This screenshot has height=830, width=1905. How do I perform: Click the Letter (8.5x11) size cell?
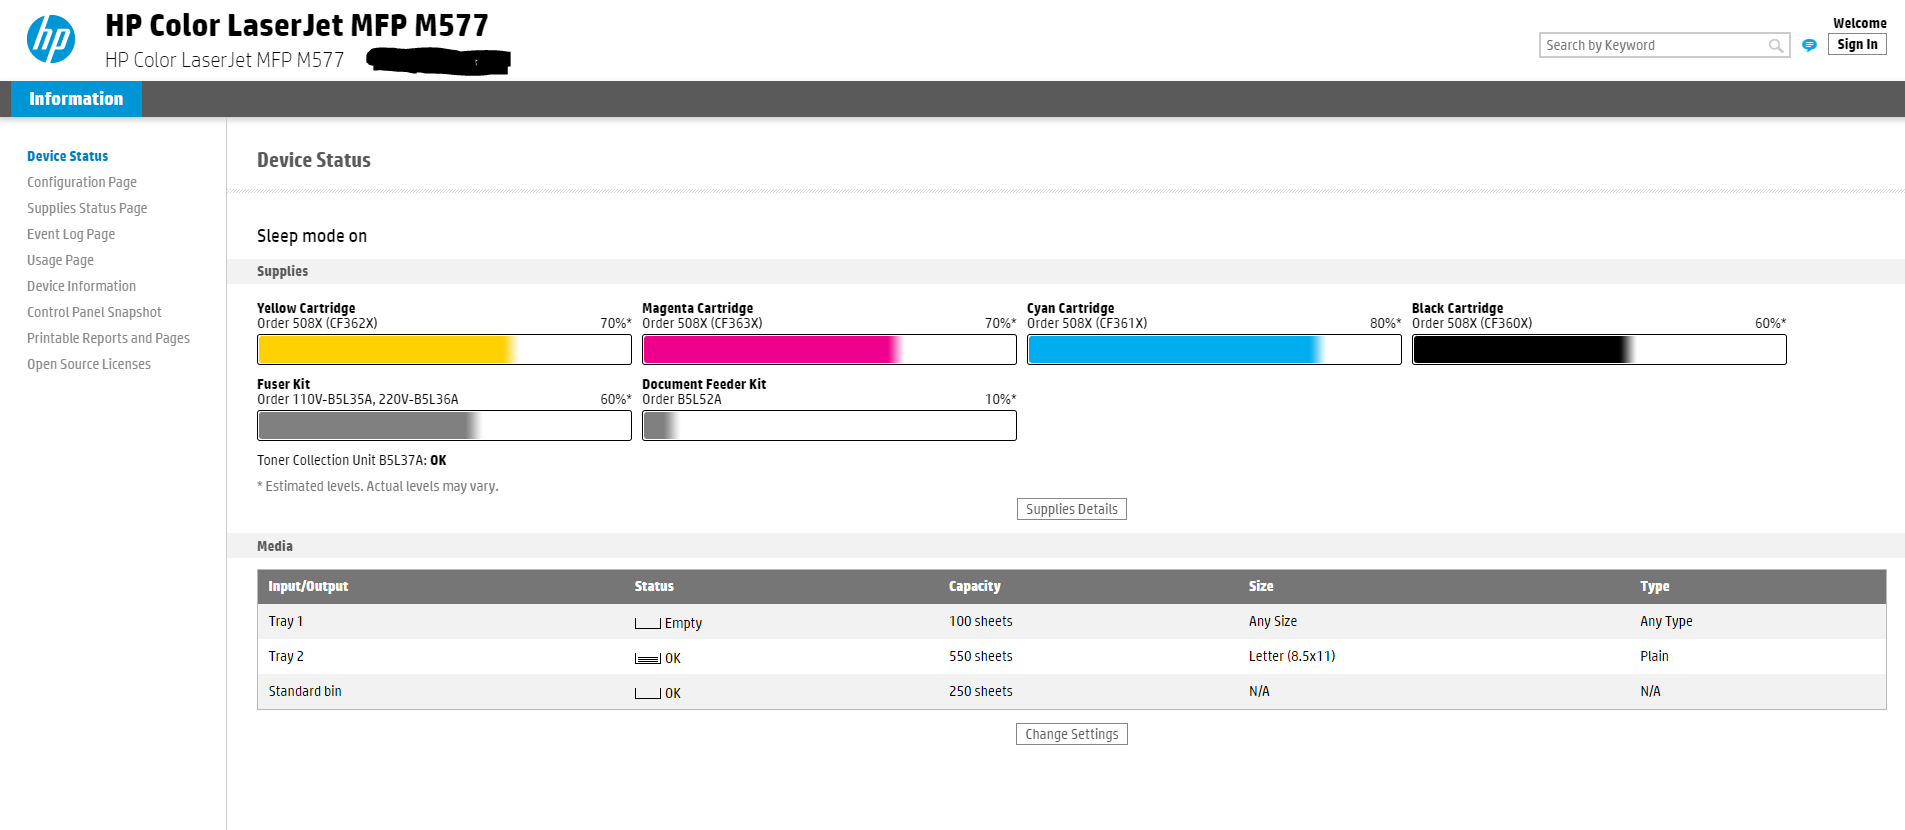(1292, 656)
